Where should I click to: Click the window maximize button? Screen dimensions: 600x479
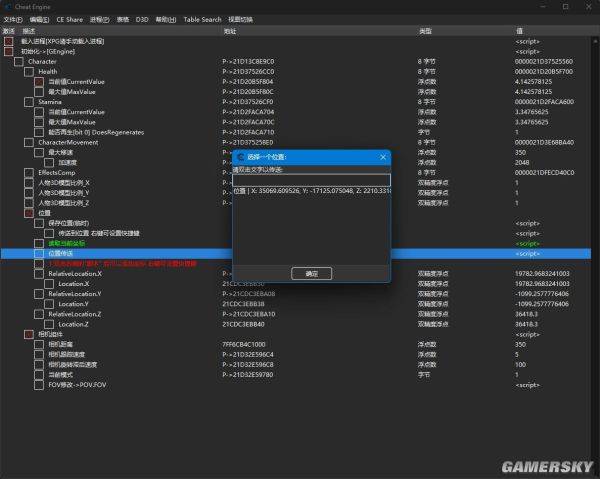tap(565, 7)
